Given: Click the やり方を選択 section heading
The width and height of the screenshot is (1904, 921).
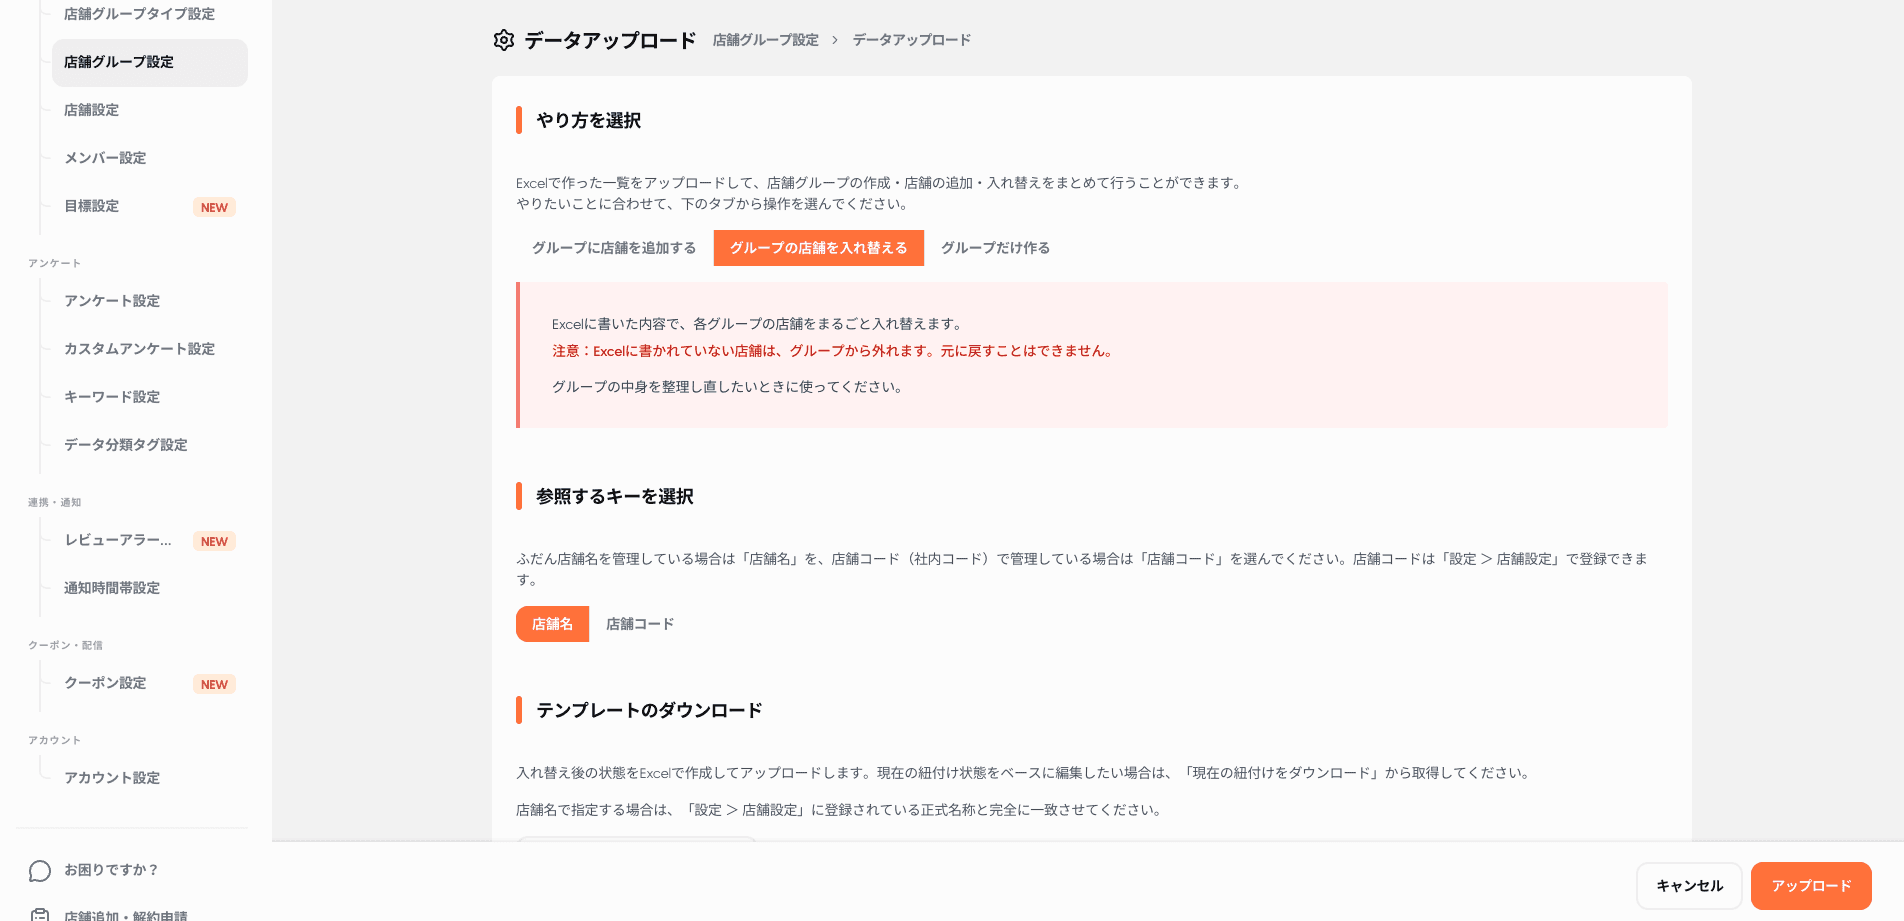Looking at the screenshot, I should (589, 121).
